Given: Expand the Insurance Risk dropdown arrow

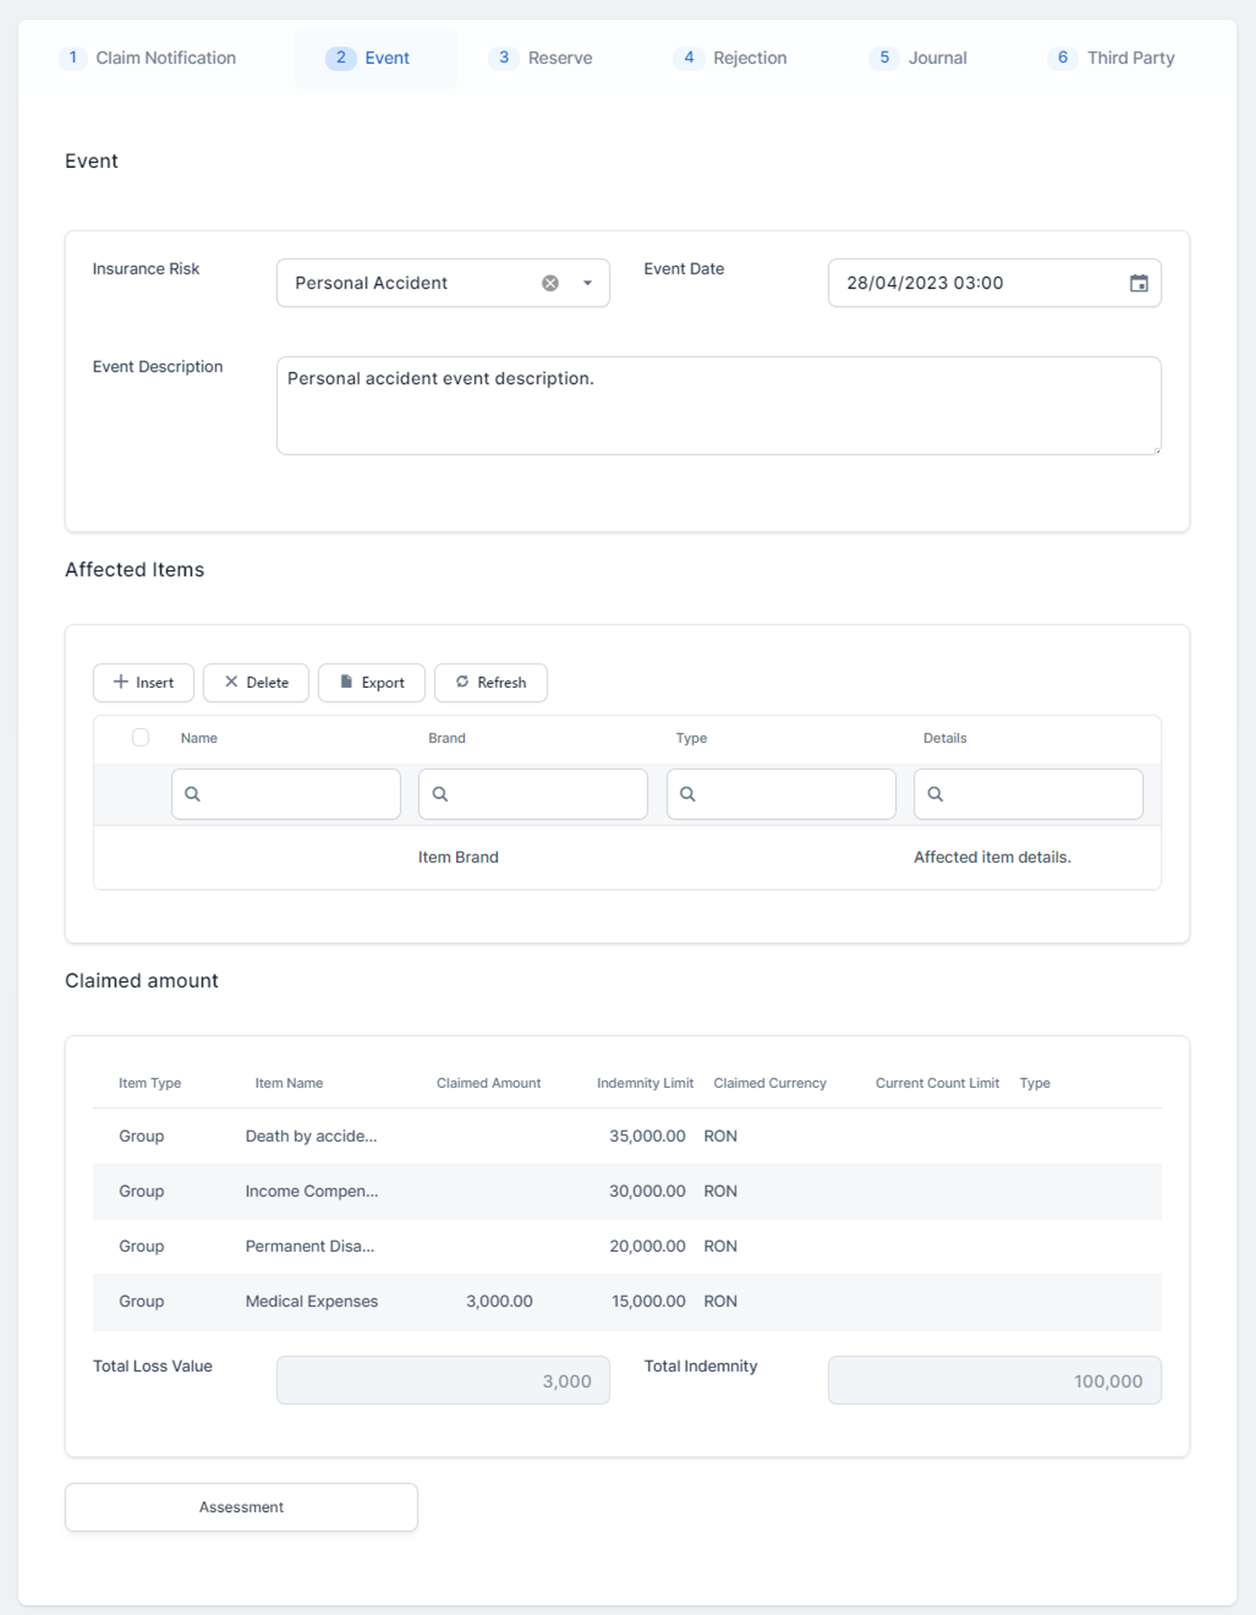Looking at the screenshot, I should [x=587, y=283].
